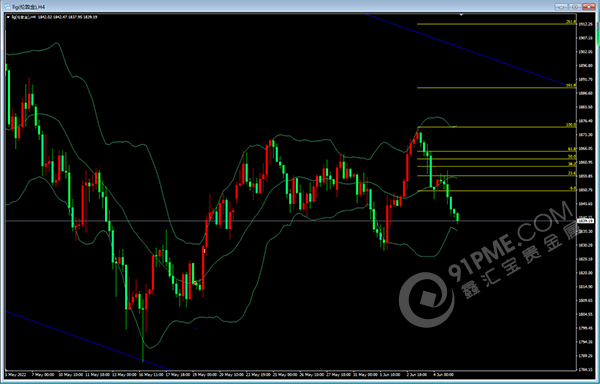Select the lower blue channel trendline
Viewport: 600px width, 384px height.
tap(88, 341)
